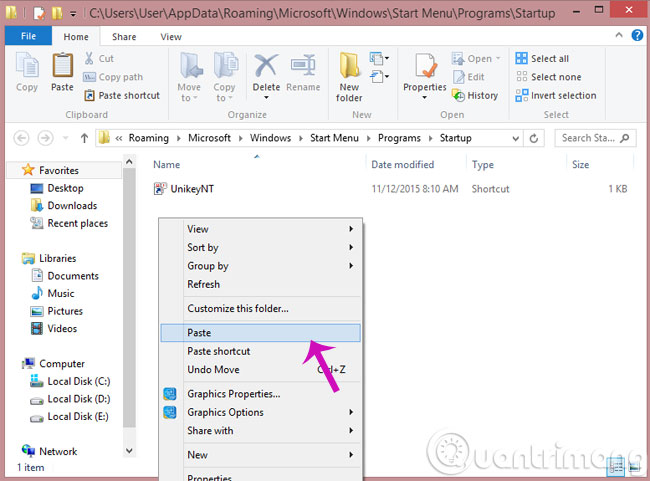This screenshot has width=650, height=481.
Task: Switch to the Home ribbon tab
Action: click(76, 37)
